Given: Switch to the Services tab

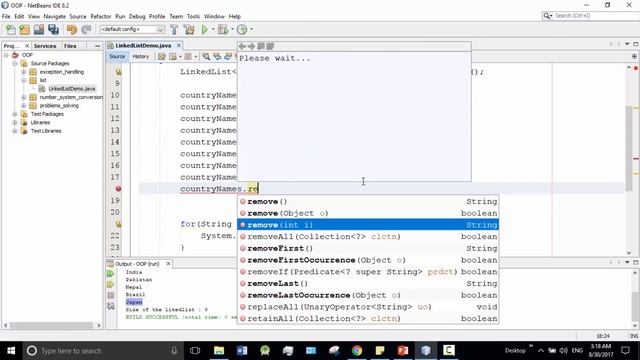Looking at the screenshot, I should (x=45, y=46).
